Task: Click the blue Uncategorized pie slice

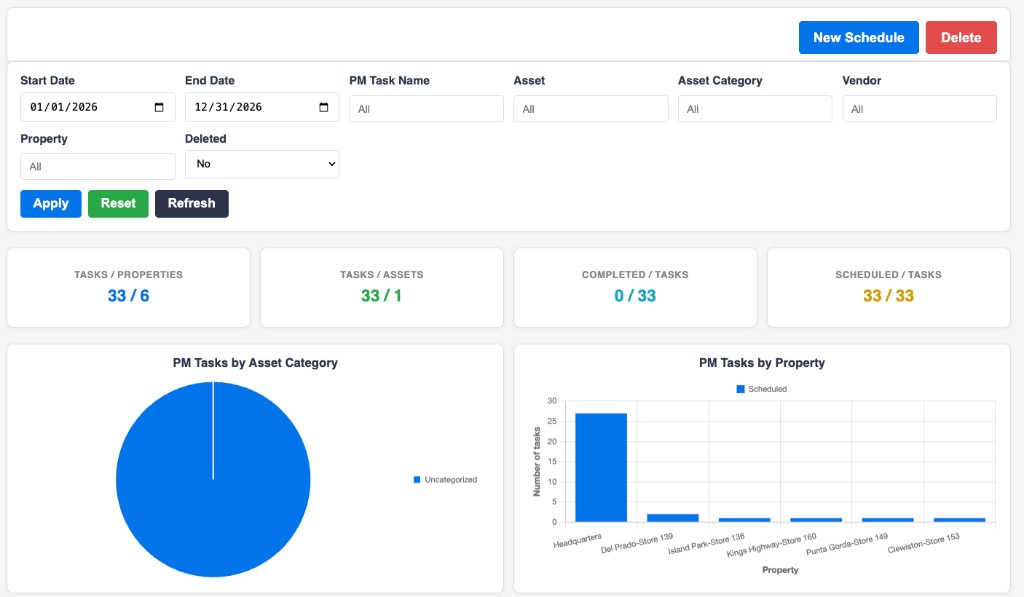Action: [x=213, y=479]
